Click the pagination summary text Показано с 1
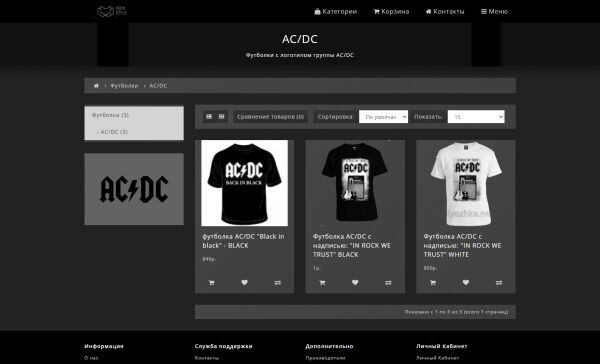This screenshot has height=364, width=600. pyautogui.click(x=457, y=312)
